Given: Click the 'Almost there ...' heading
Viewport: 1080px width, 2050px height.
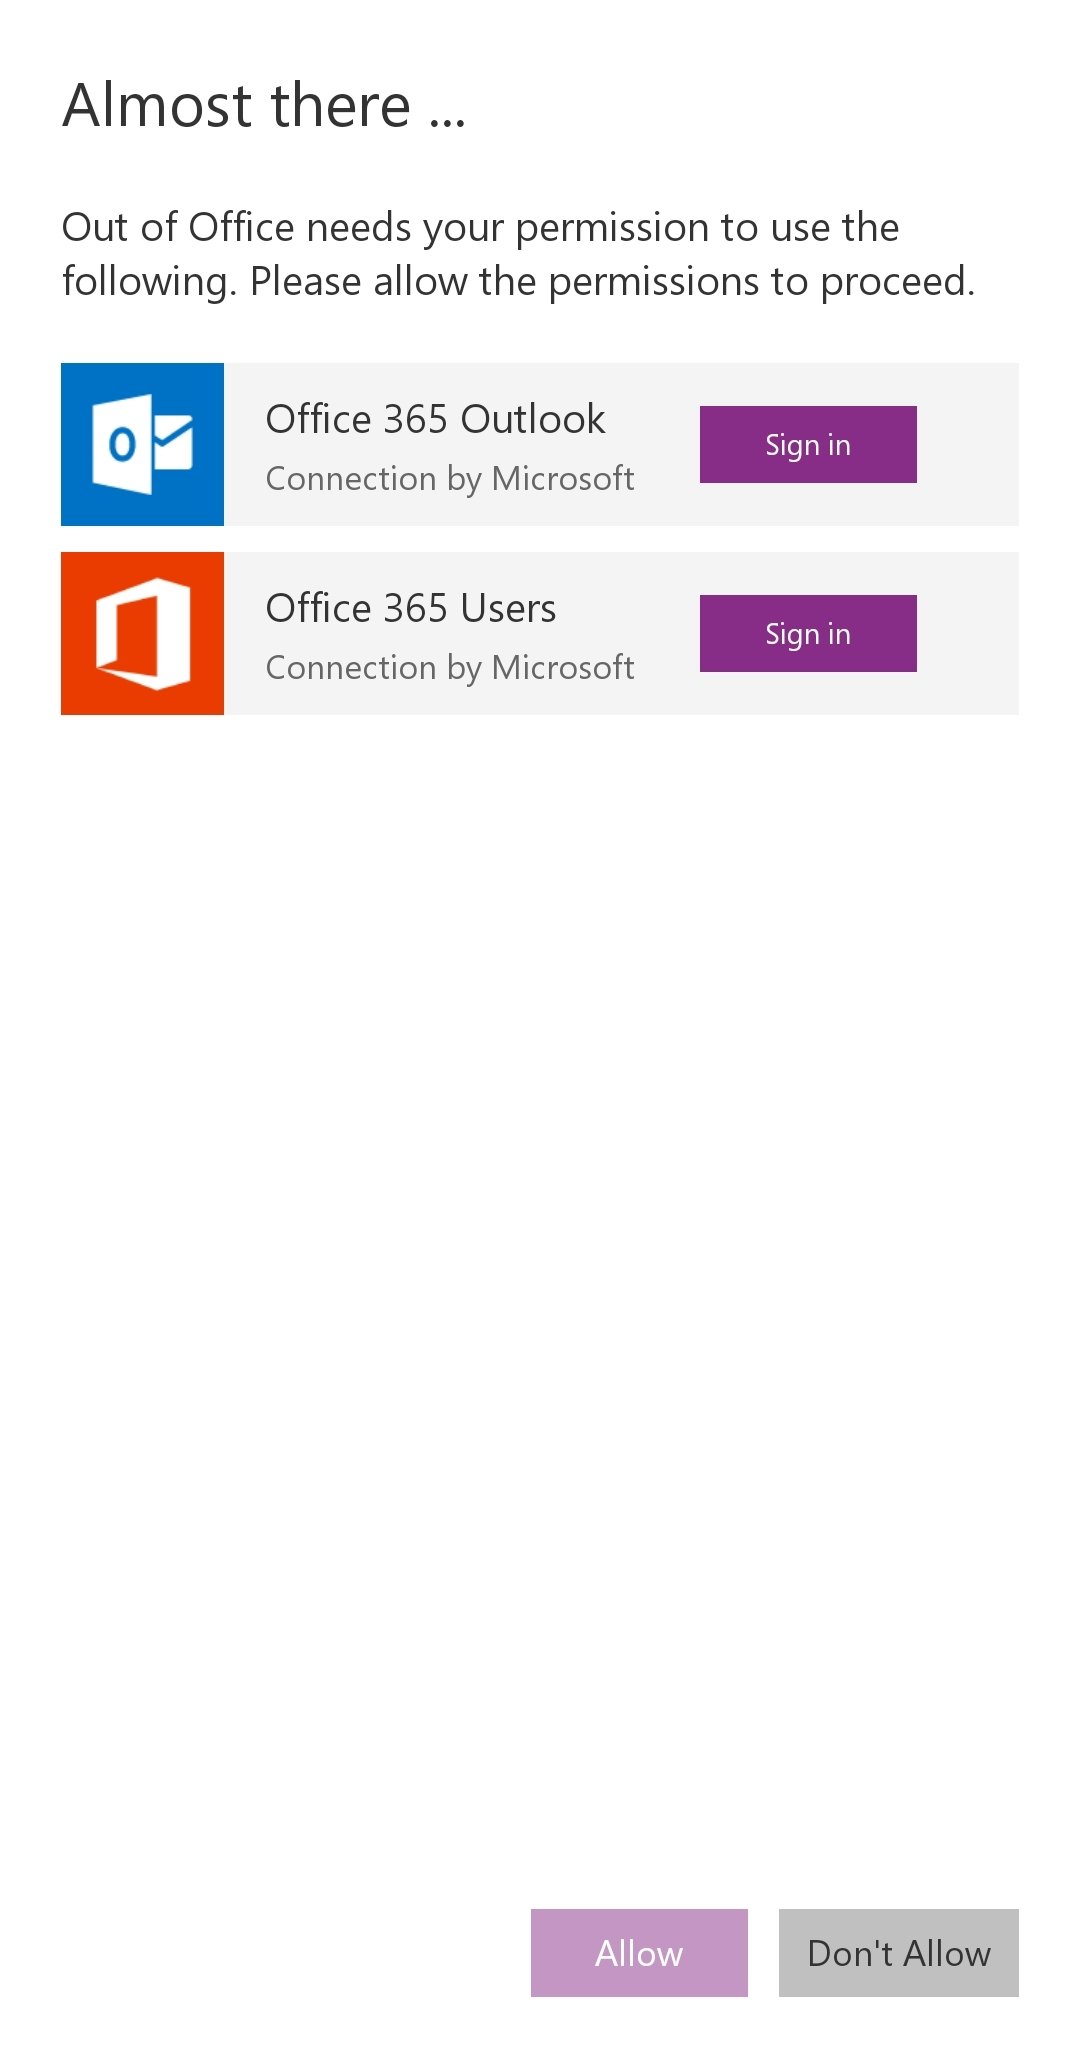Looking at the screenshot, I should [x=264, y=105].
